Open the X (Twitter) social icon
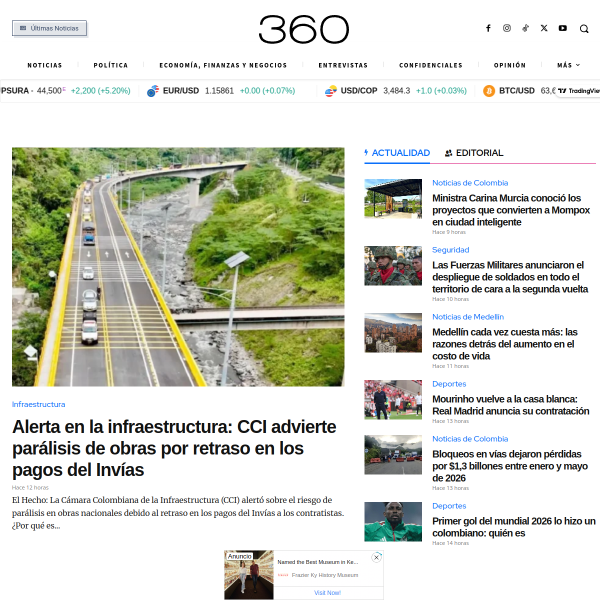This screenshot has width=600, height=600. 544,28
